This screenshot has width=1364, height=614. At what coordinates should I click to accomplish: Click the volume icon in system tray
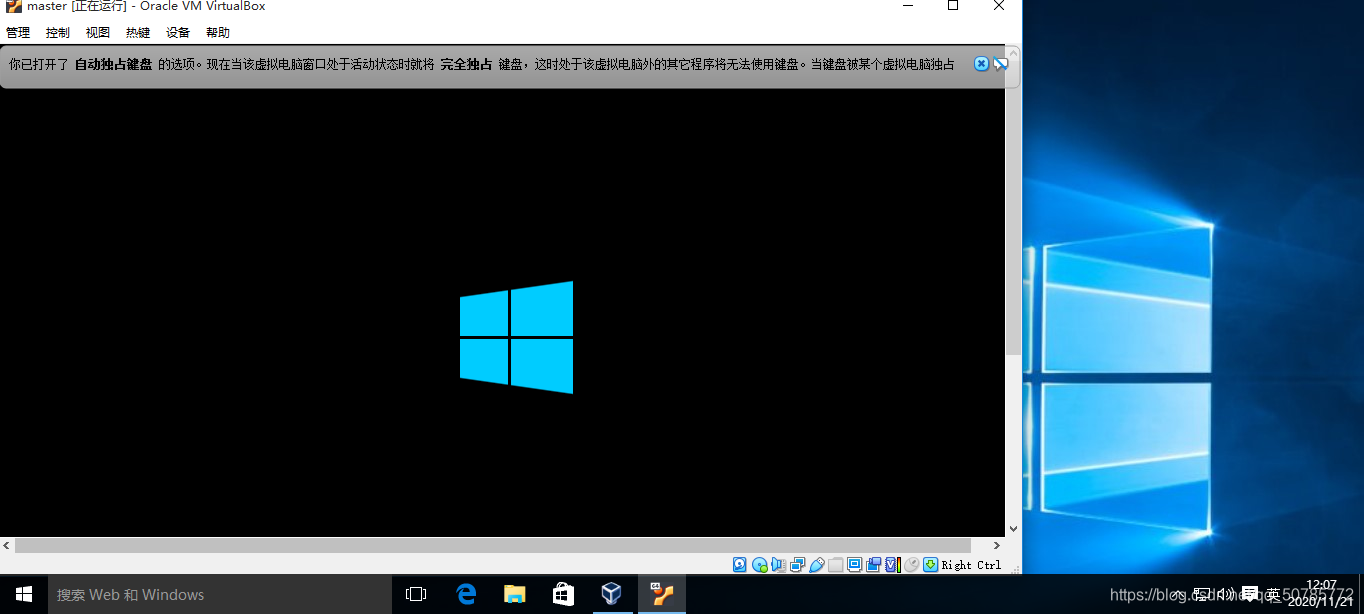click(x=1226, y=594)
